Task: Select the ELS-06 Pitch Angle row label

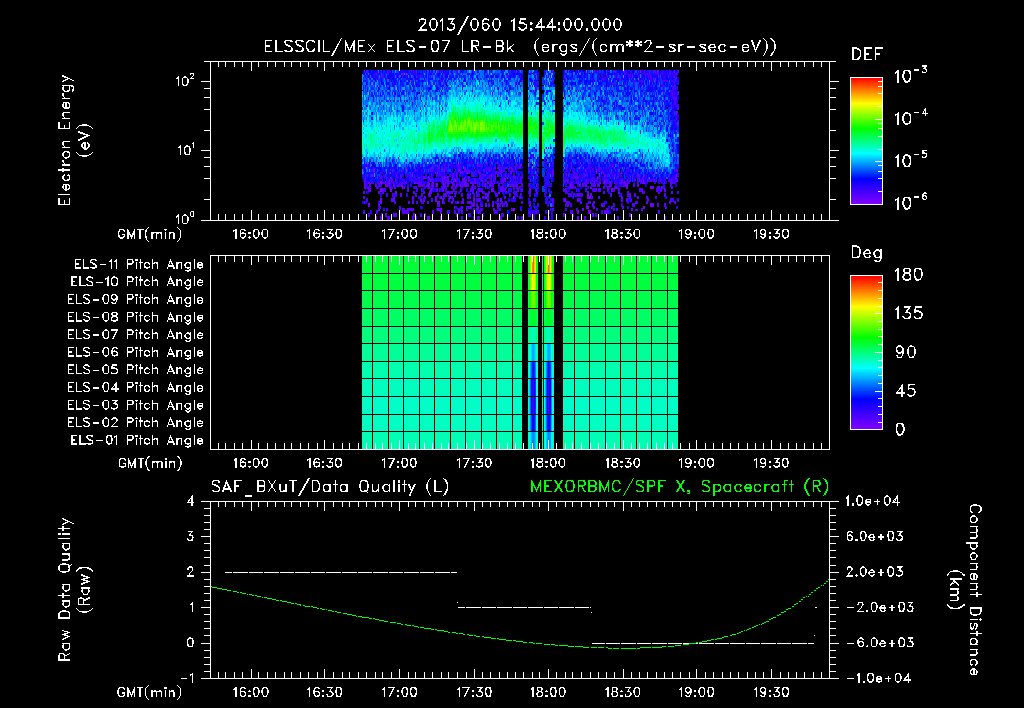Action: point(135,353)
